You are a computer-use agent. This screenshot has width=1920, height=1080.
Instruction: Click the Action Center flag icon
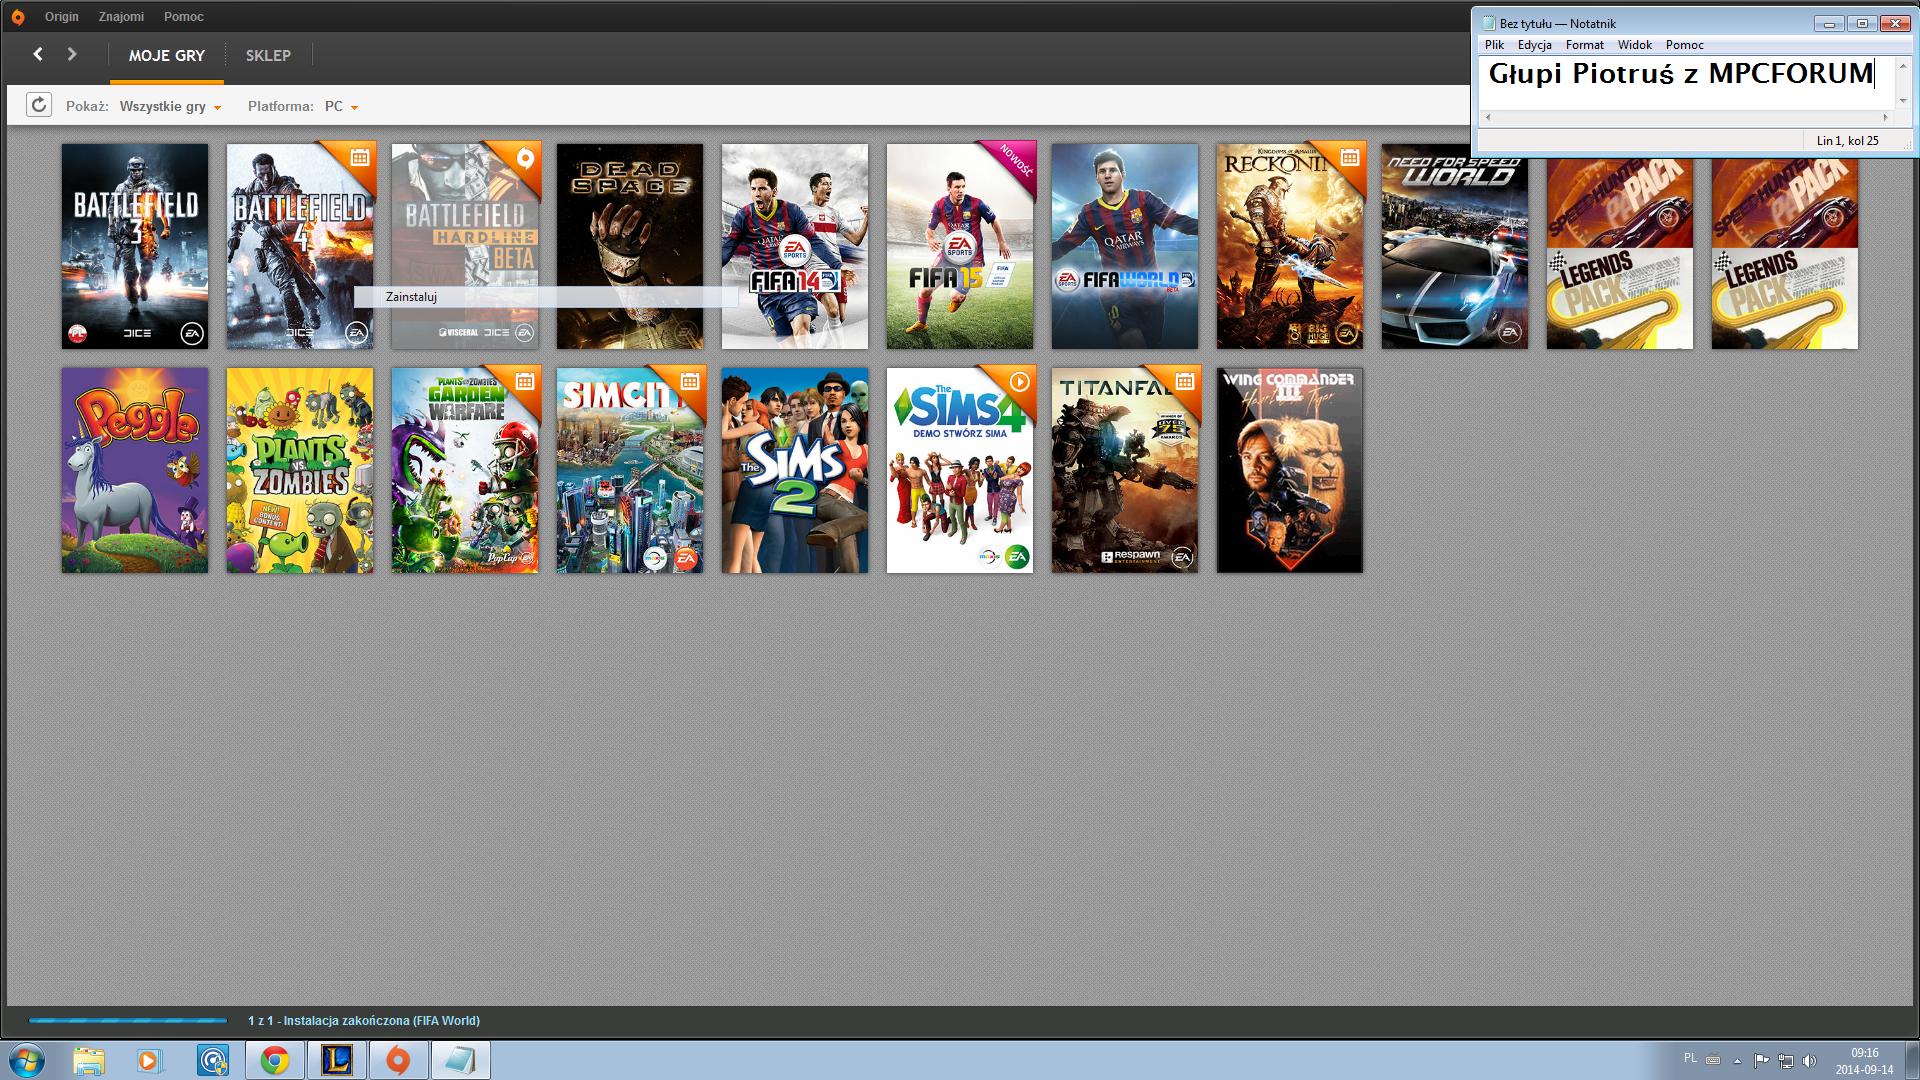[x=1761, y=1061]
